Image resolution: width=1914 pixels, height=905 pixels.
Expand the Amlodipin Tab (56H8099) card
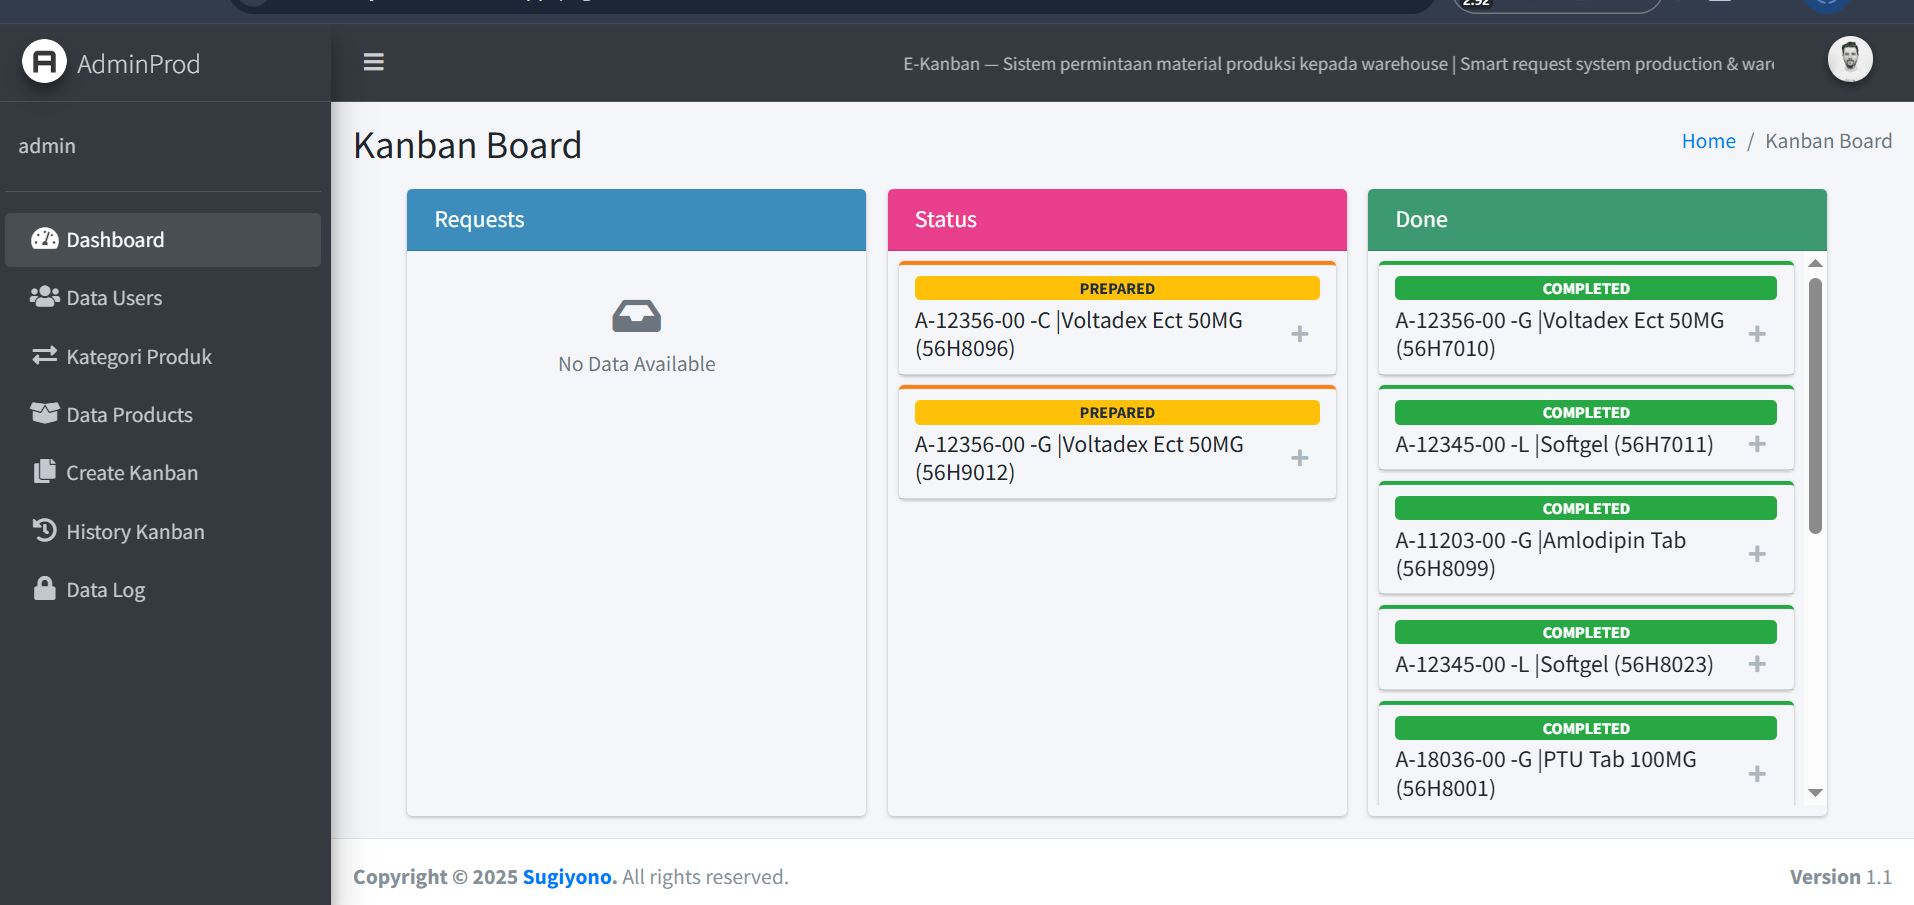pos(1756,554)
